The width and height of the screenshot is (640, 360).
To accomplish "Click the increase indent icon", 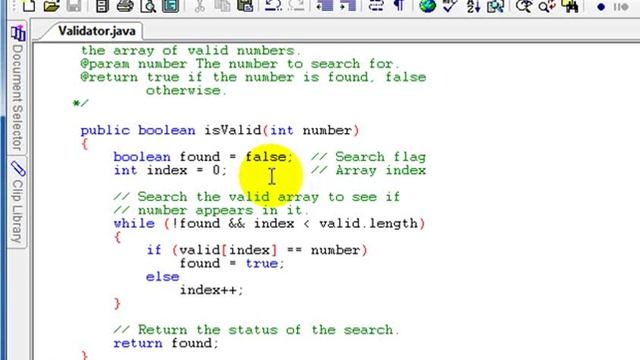I will coord(348,6).
